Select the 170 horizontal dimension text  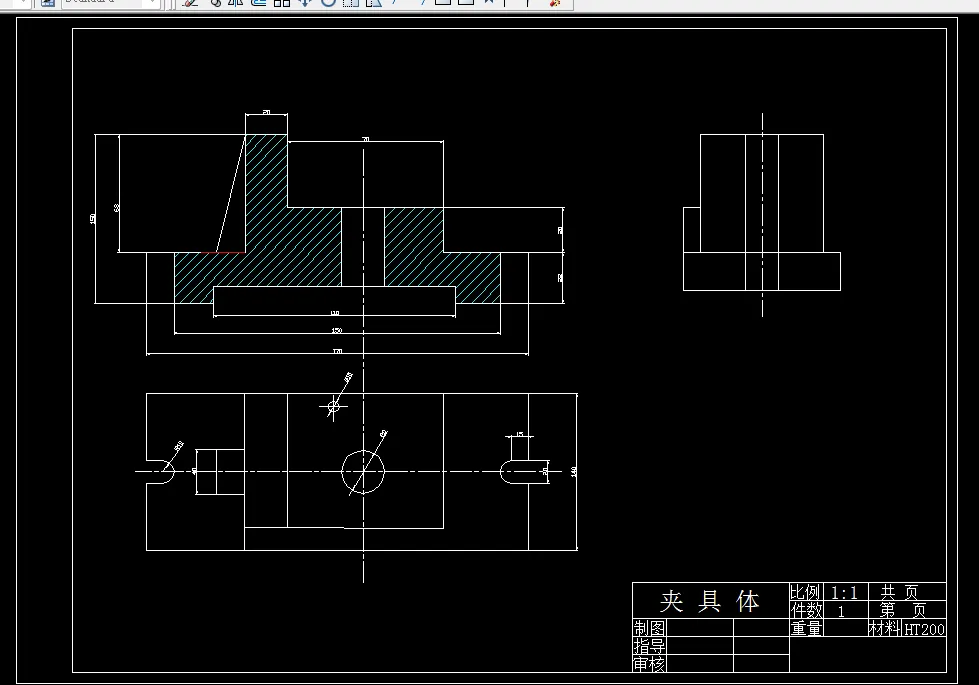coord(337,352)
